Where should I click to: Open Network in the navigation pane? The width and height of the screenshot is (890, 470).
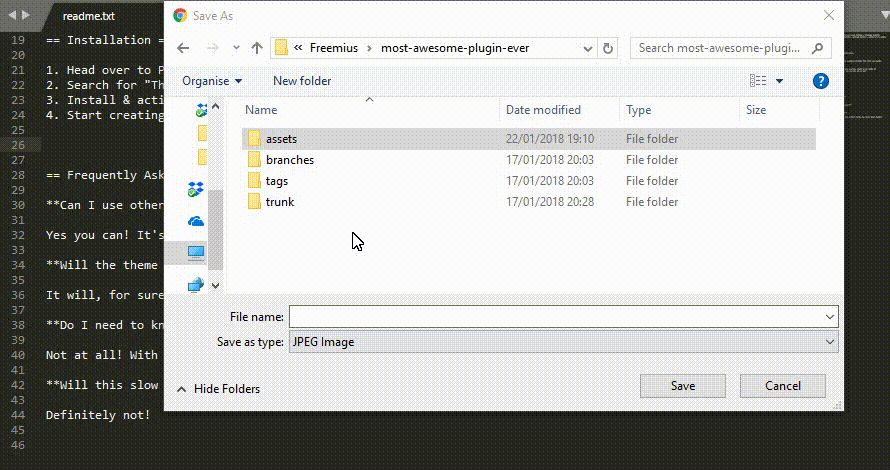(x=196, y=284)
